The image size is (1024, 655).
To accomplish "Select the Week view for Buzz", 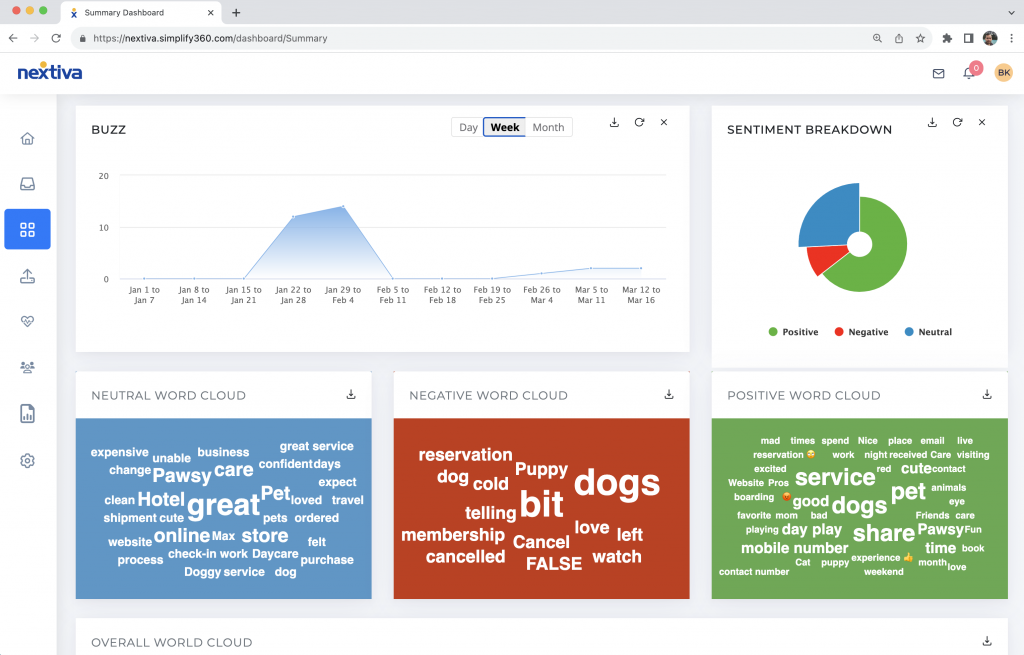I will coord(505,127).
